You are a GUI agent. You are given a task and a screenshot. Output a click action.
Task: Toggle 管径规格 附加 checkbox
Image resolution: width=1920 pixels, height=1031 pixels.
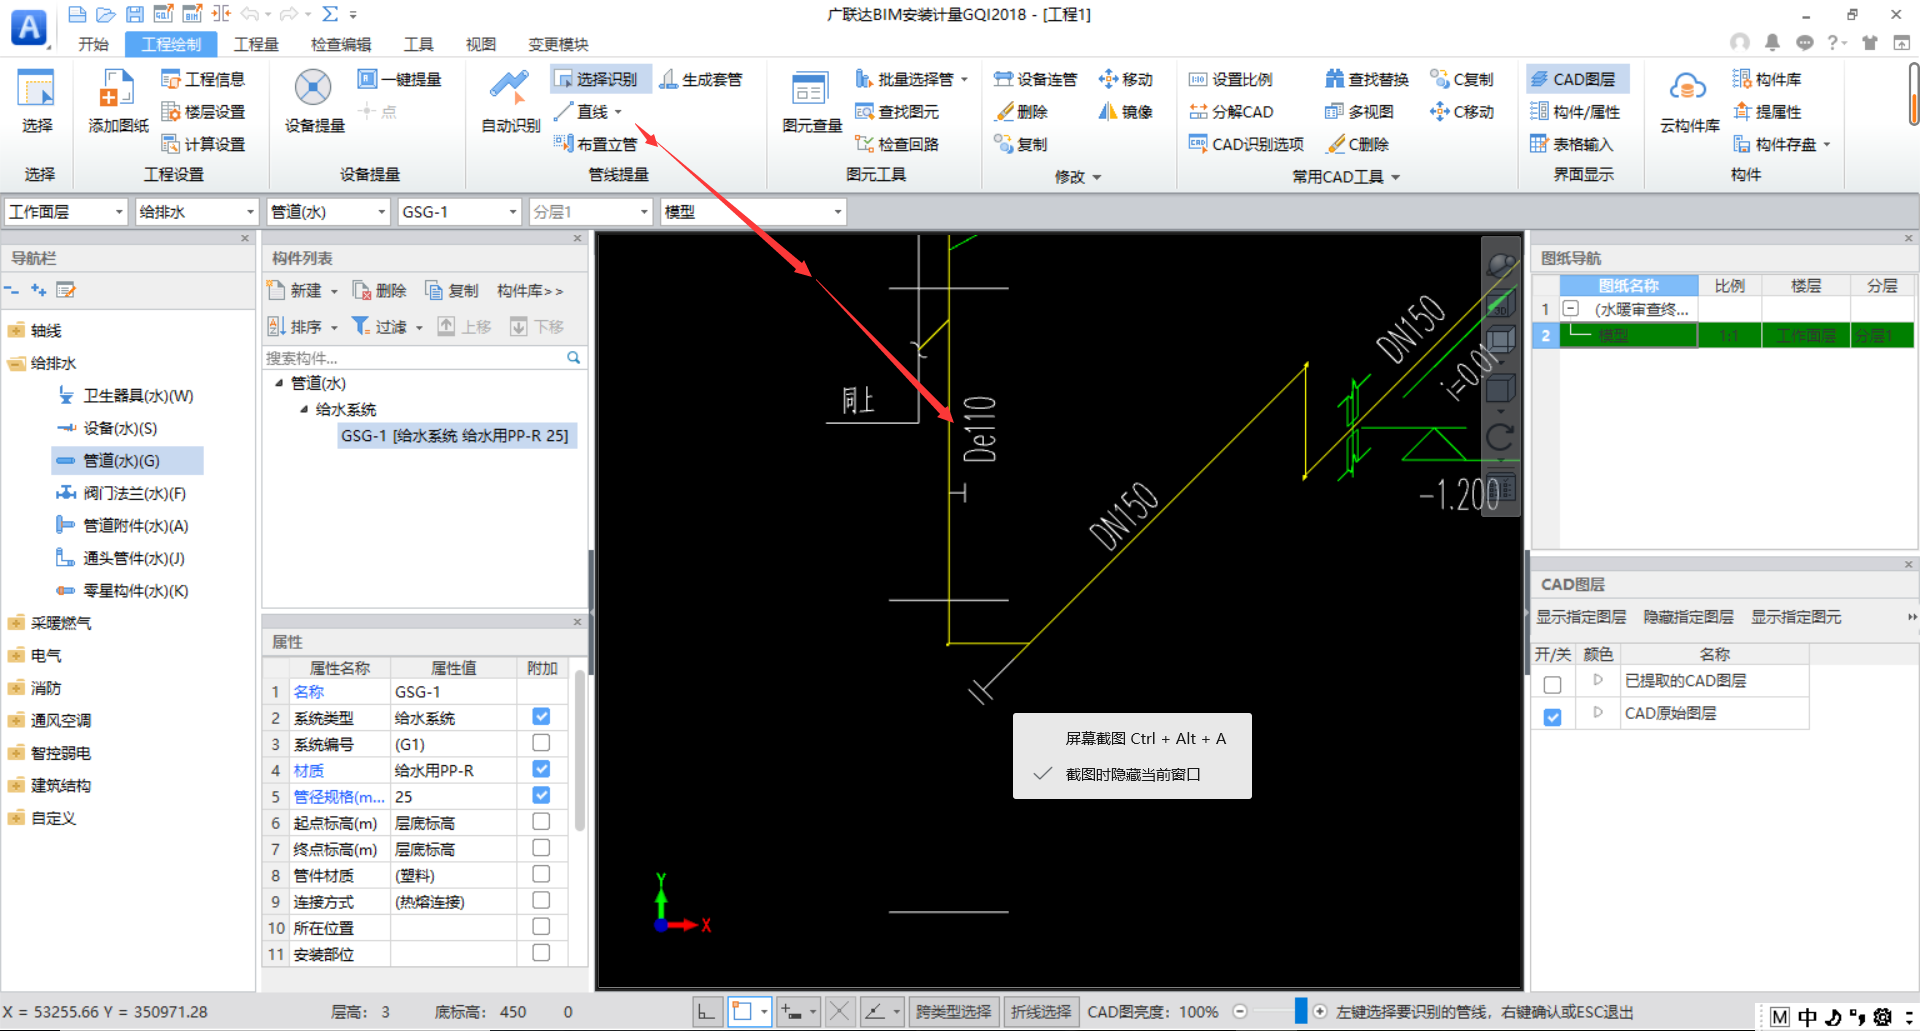[541, 796]
